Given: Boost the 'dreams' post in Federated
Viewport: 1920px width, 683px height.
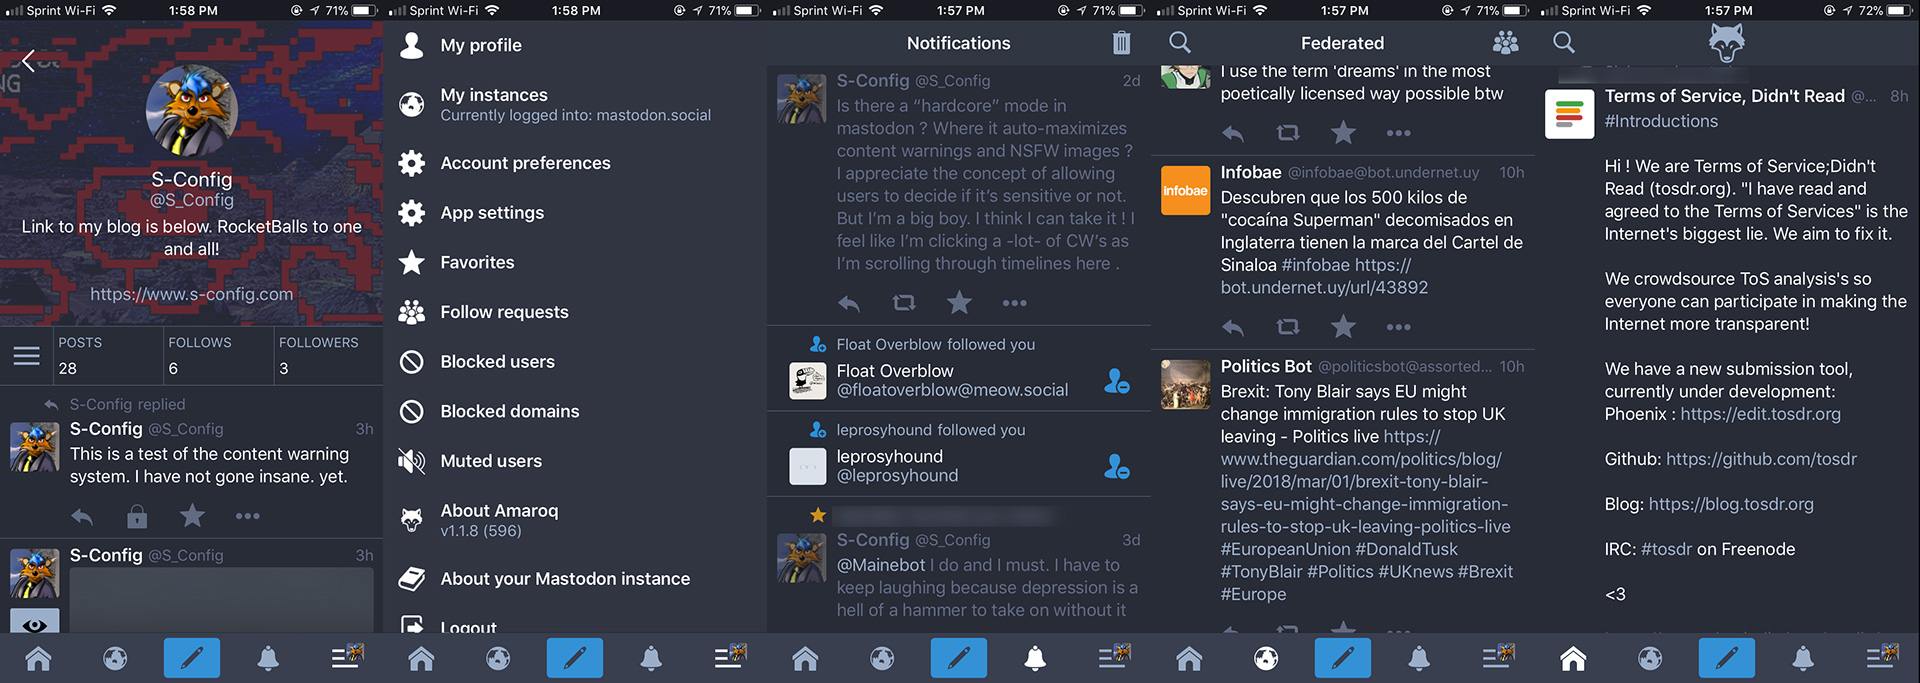Looking at the screenshot, I should coord(1288,132).
